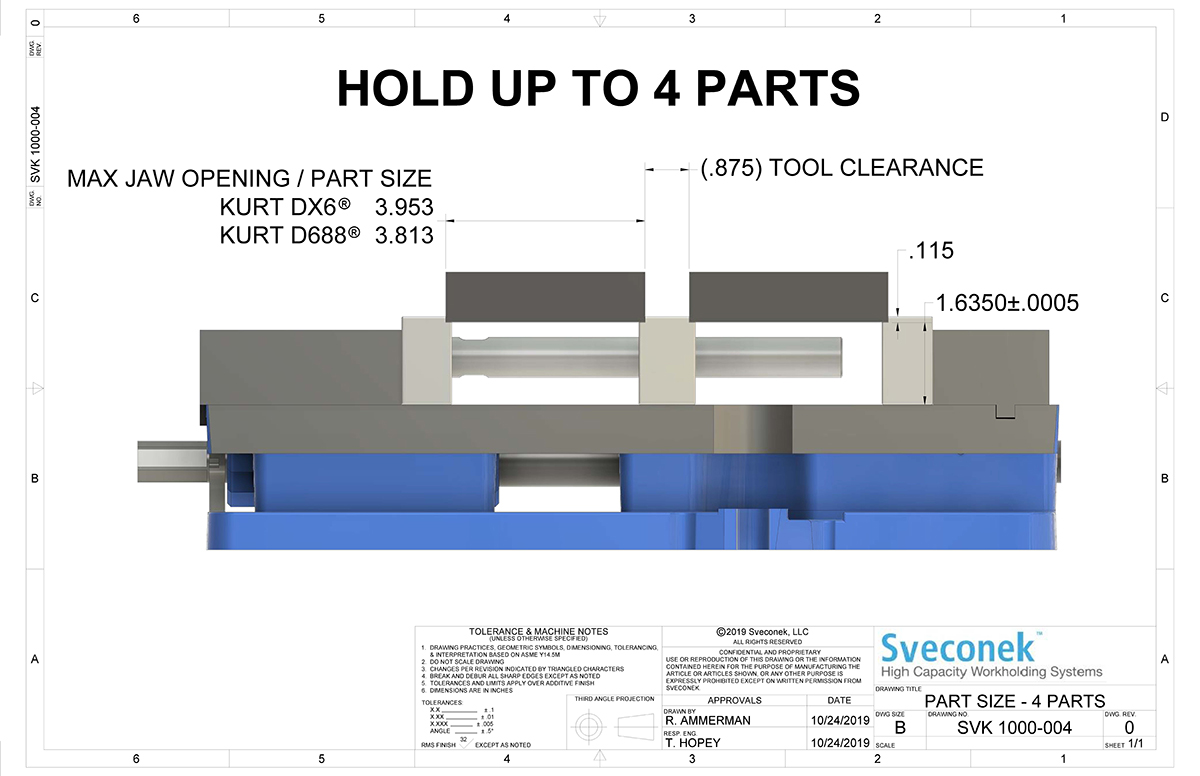Click drawn-by name 'R. AMMERMAN'

pyautogui.click(x=709, y=720)
